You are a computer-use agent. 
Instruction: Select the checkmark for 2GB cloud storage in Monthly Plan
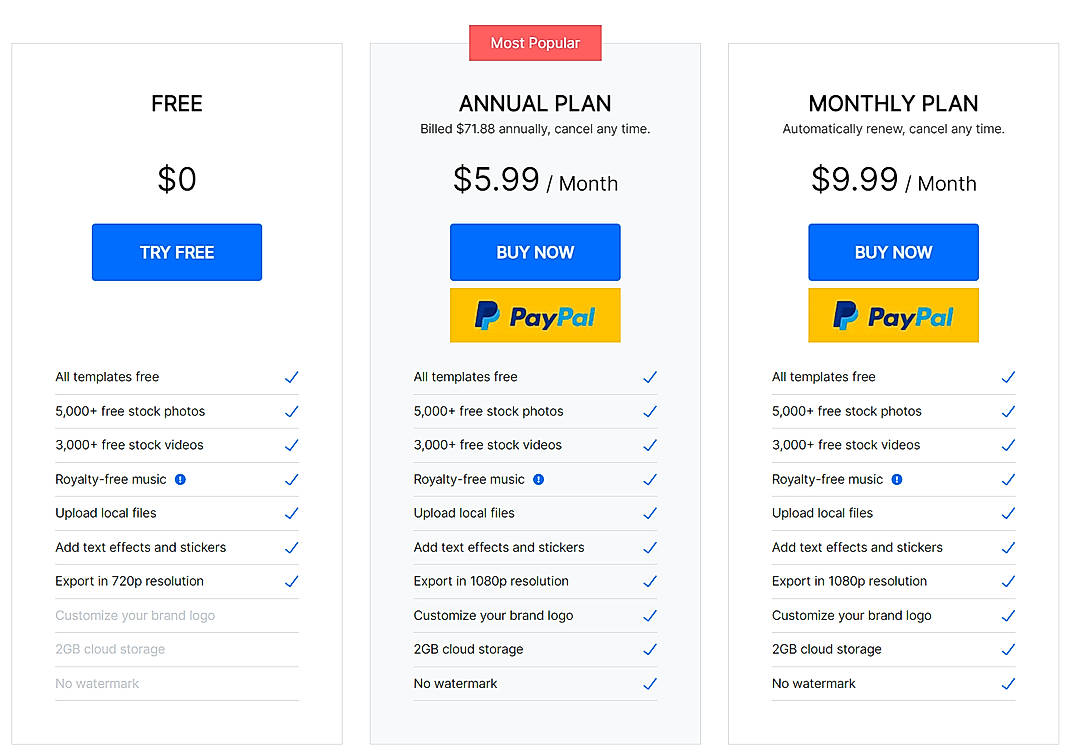[x=1008, y=649]
